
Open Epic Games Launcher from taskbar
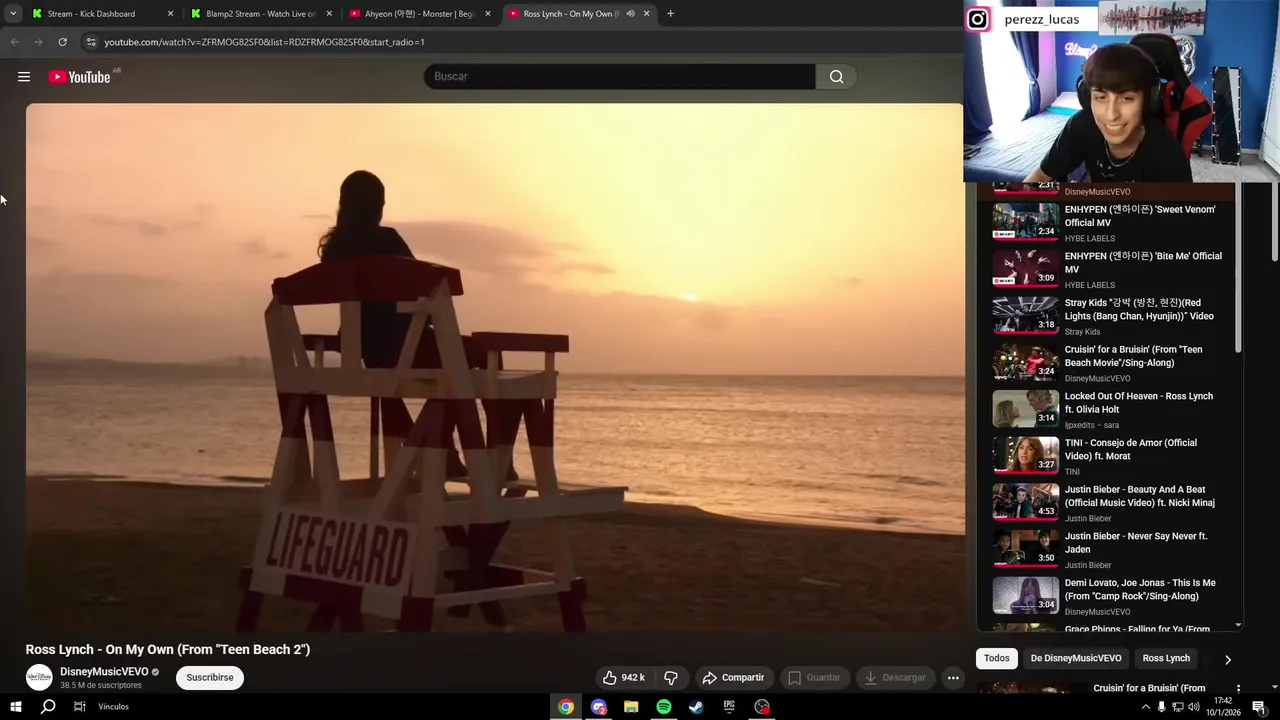729,707
